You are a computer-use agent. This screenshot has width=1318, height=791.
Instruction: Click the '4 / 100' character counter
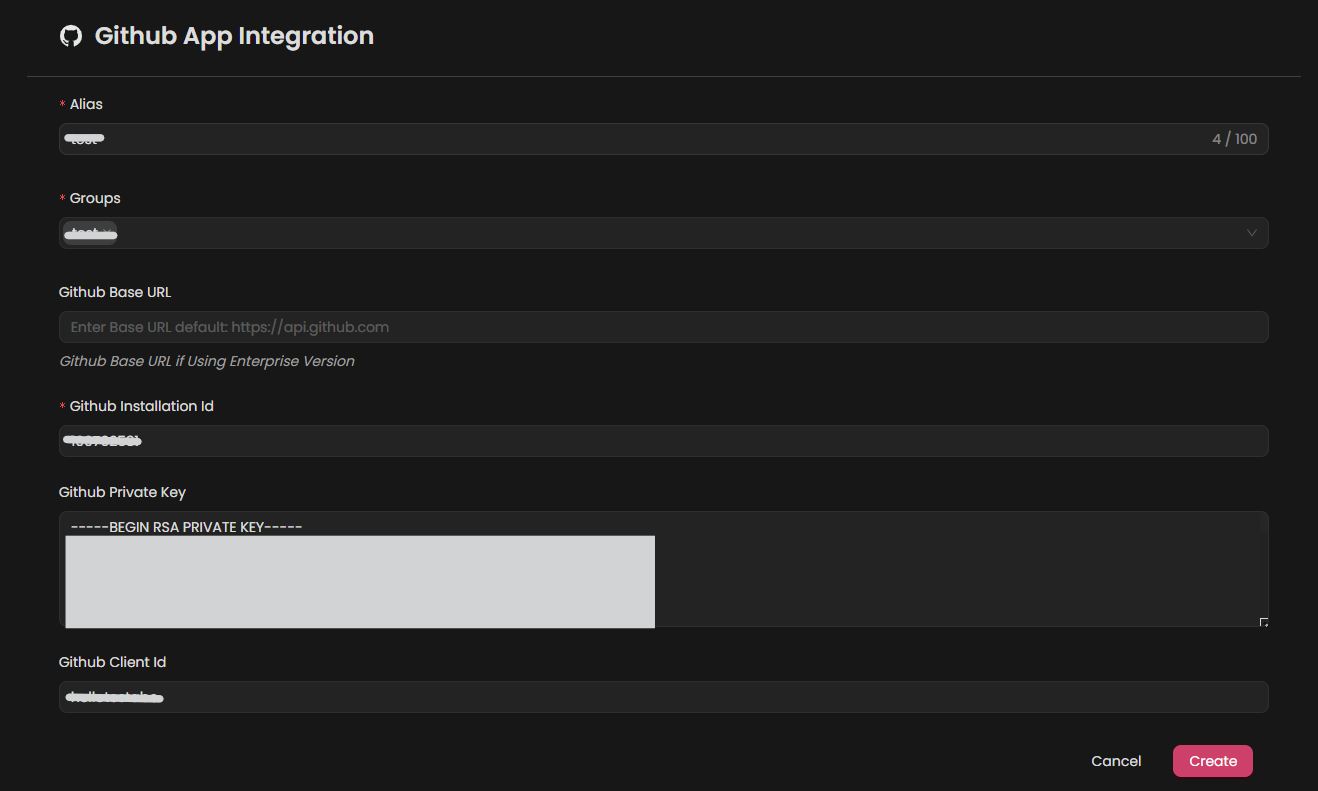(1234, 139)
